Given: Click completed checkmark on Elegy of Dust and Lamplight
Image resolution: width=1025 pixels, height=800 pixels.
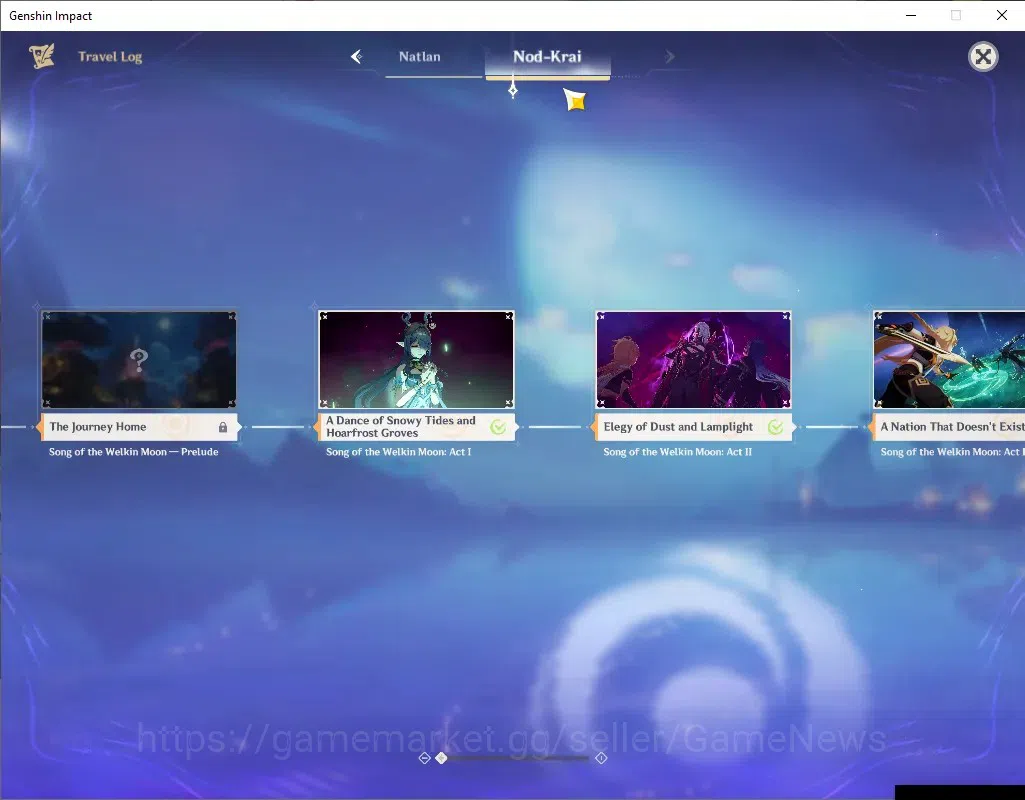Looking at the screenshot, I should 775,427.
